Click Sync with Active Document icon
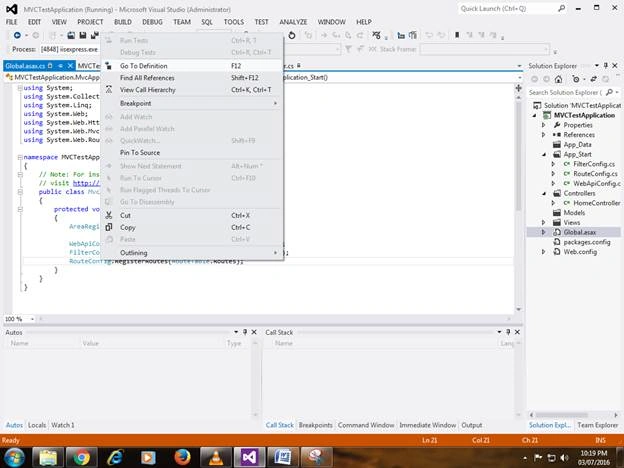 pyautogui.click(x=593, y=79)
